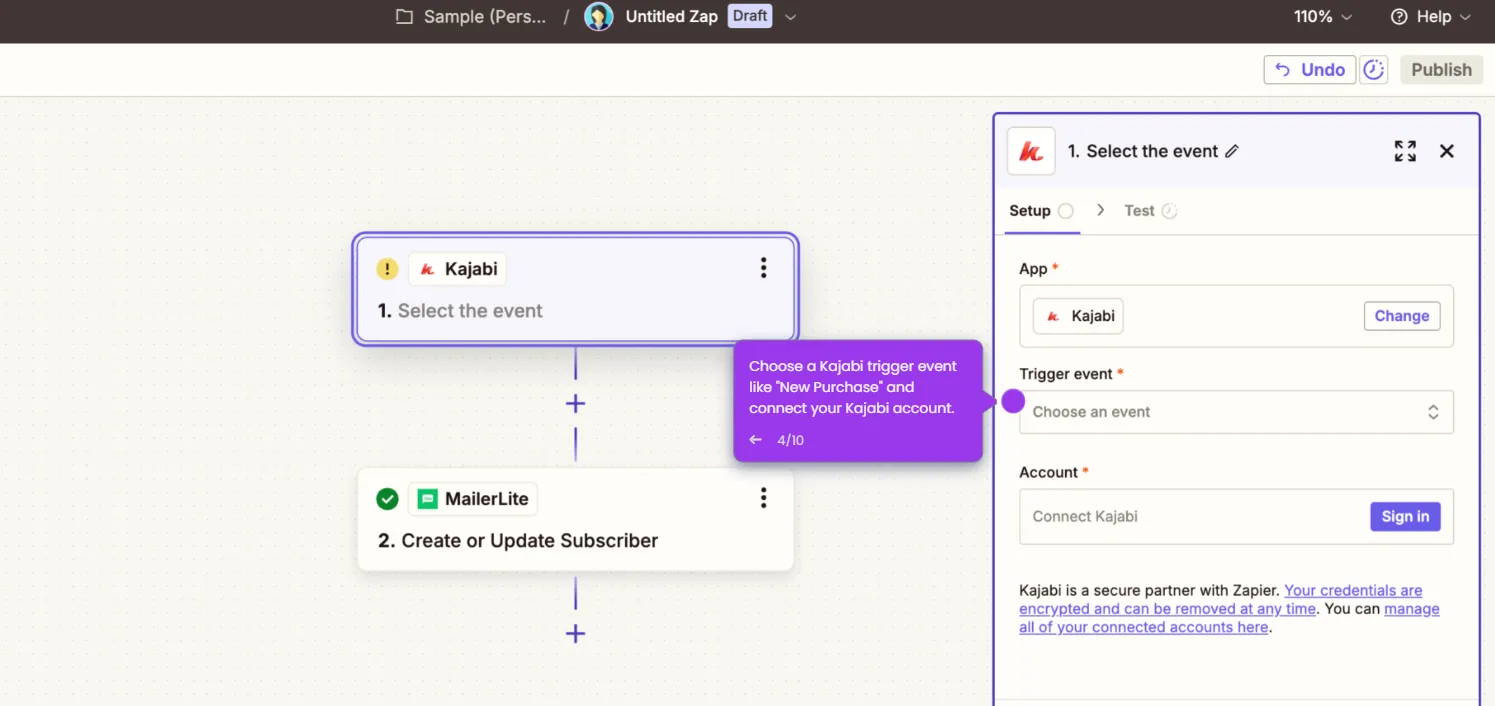Rename the Untitled Zap title
The image size is (1495, 706).
click(x=671, y=17)
